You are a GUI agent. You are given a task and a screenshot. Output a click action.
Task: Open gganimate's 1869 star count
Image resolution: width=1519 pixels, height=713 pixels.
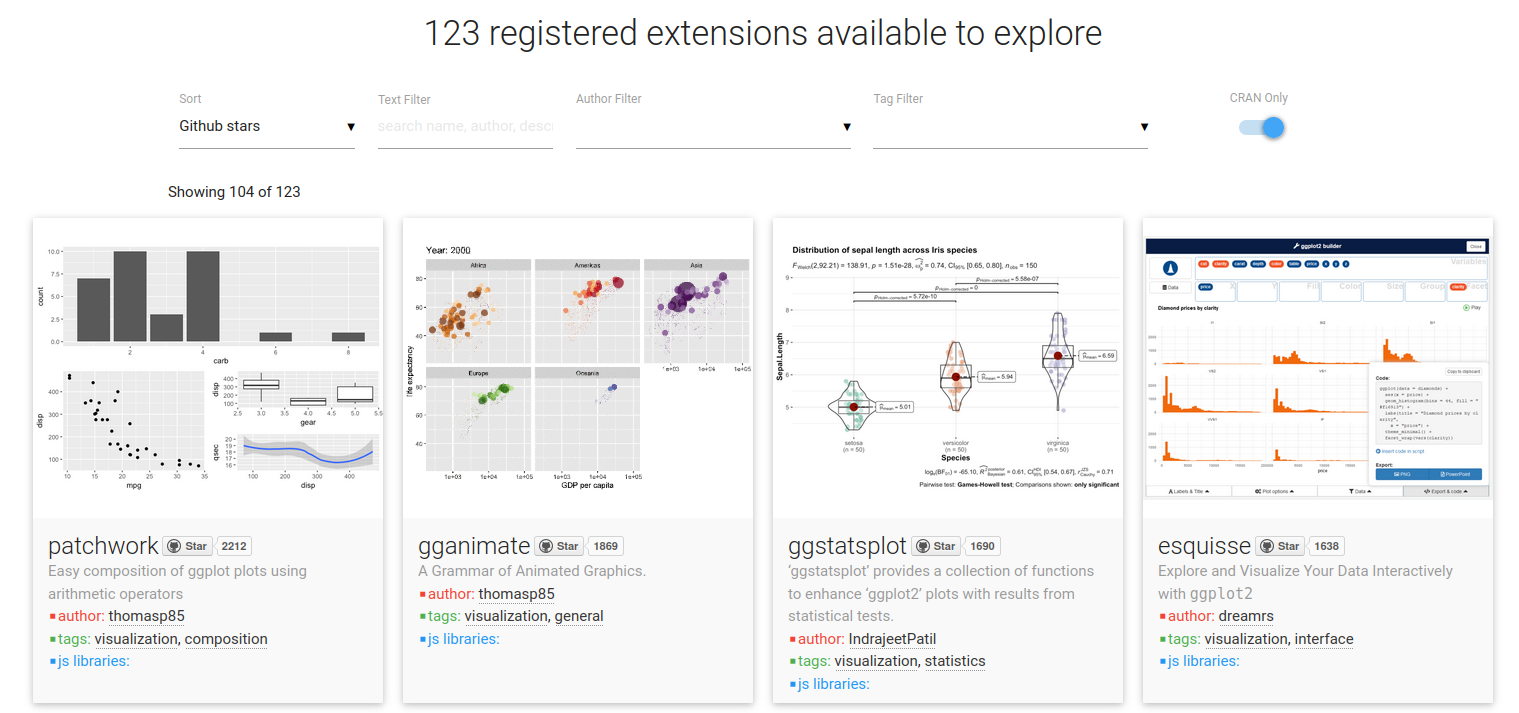(x=606, y=546)
